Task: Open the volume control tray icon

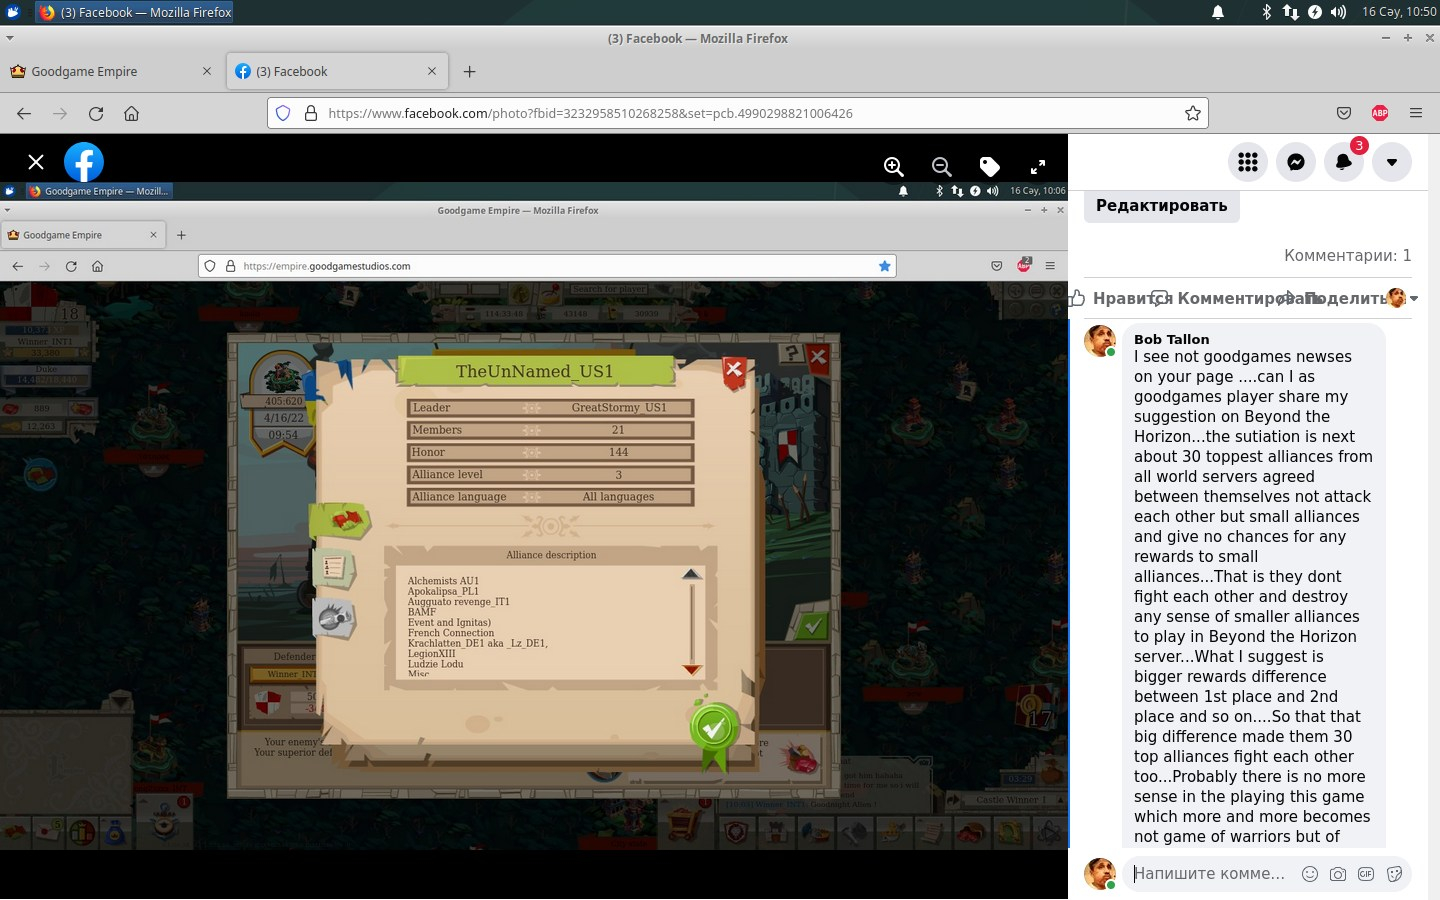Action: click(1338, 12)
